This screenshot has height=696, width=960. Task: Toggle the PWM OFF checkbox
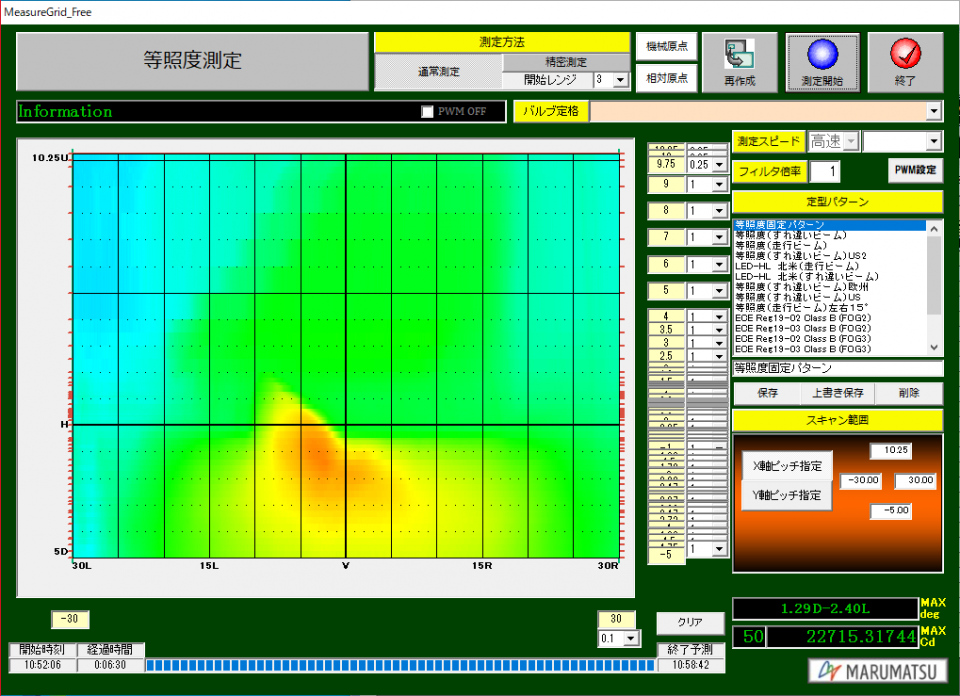[427, 111]
